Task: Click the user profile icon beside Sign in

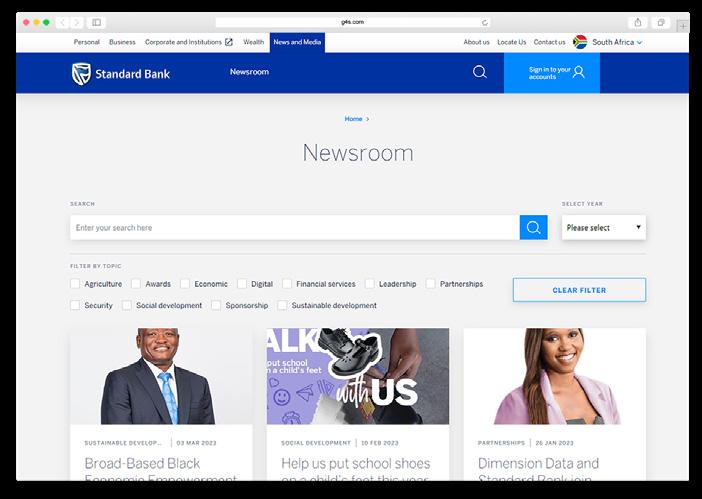Action: (x=578, y=72)
